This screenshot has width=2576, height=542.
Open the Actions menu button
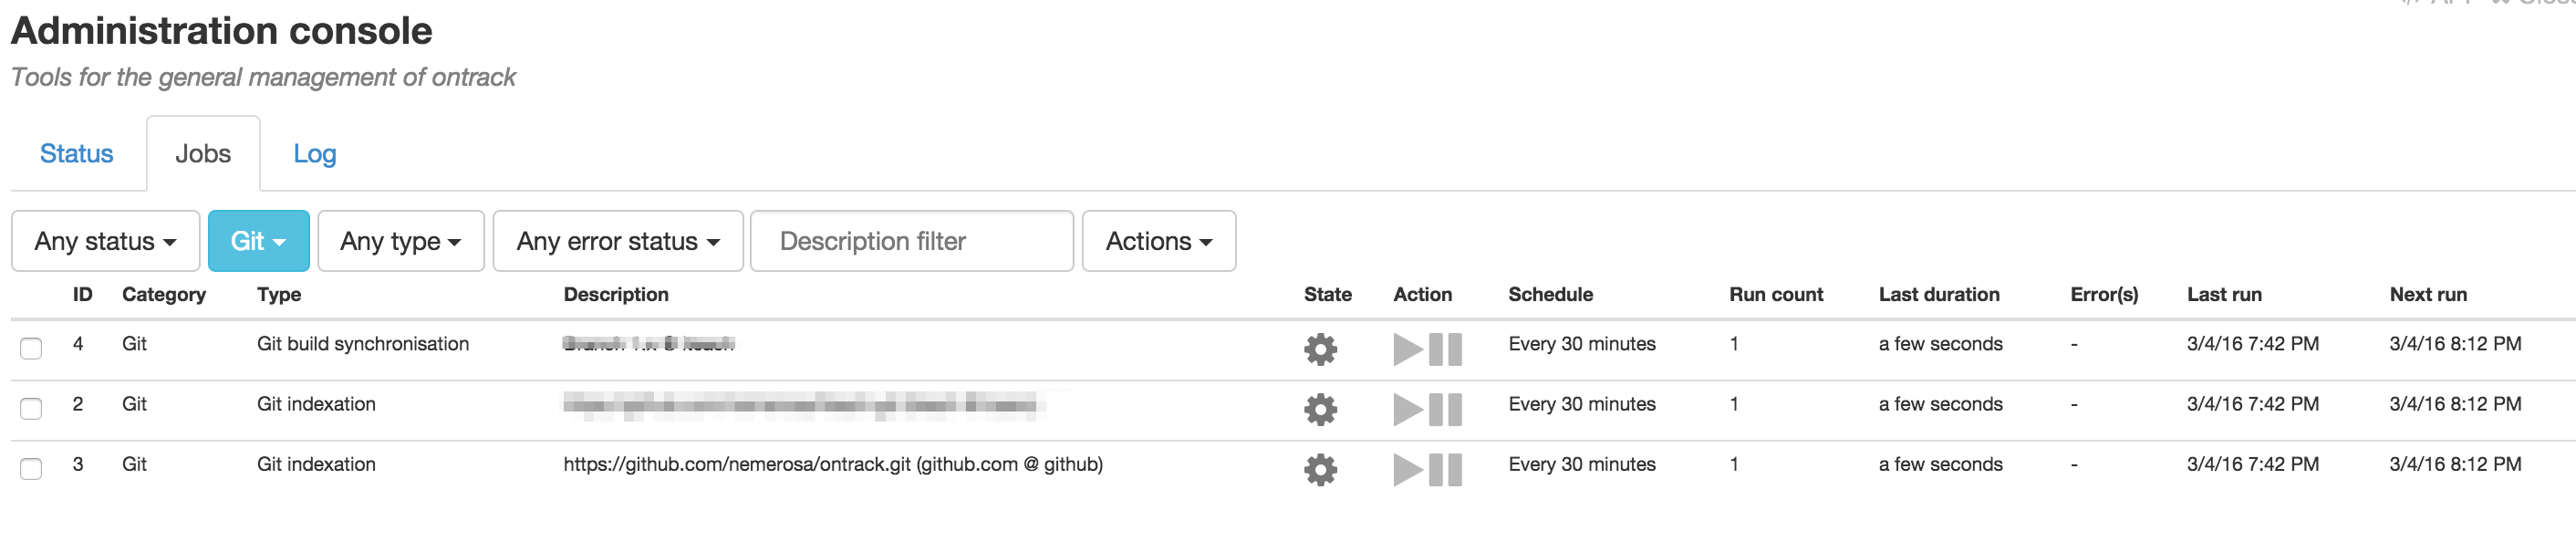pyautogui.click(x=1158, y=241)
